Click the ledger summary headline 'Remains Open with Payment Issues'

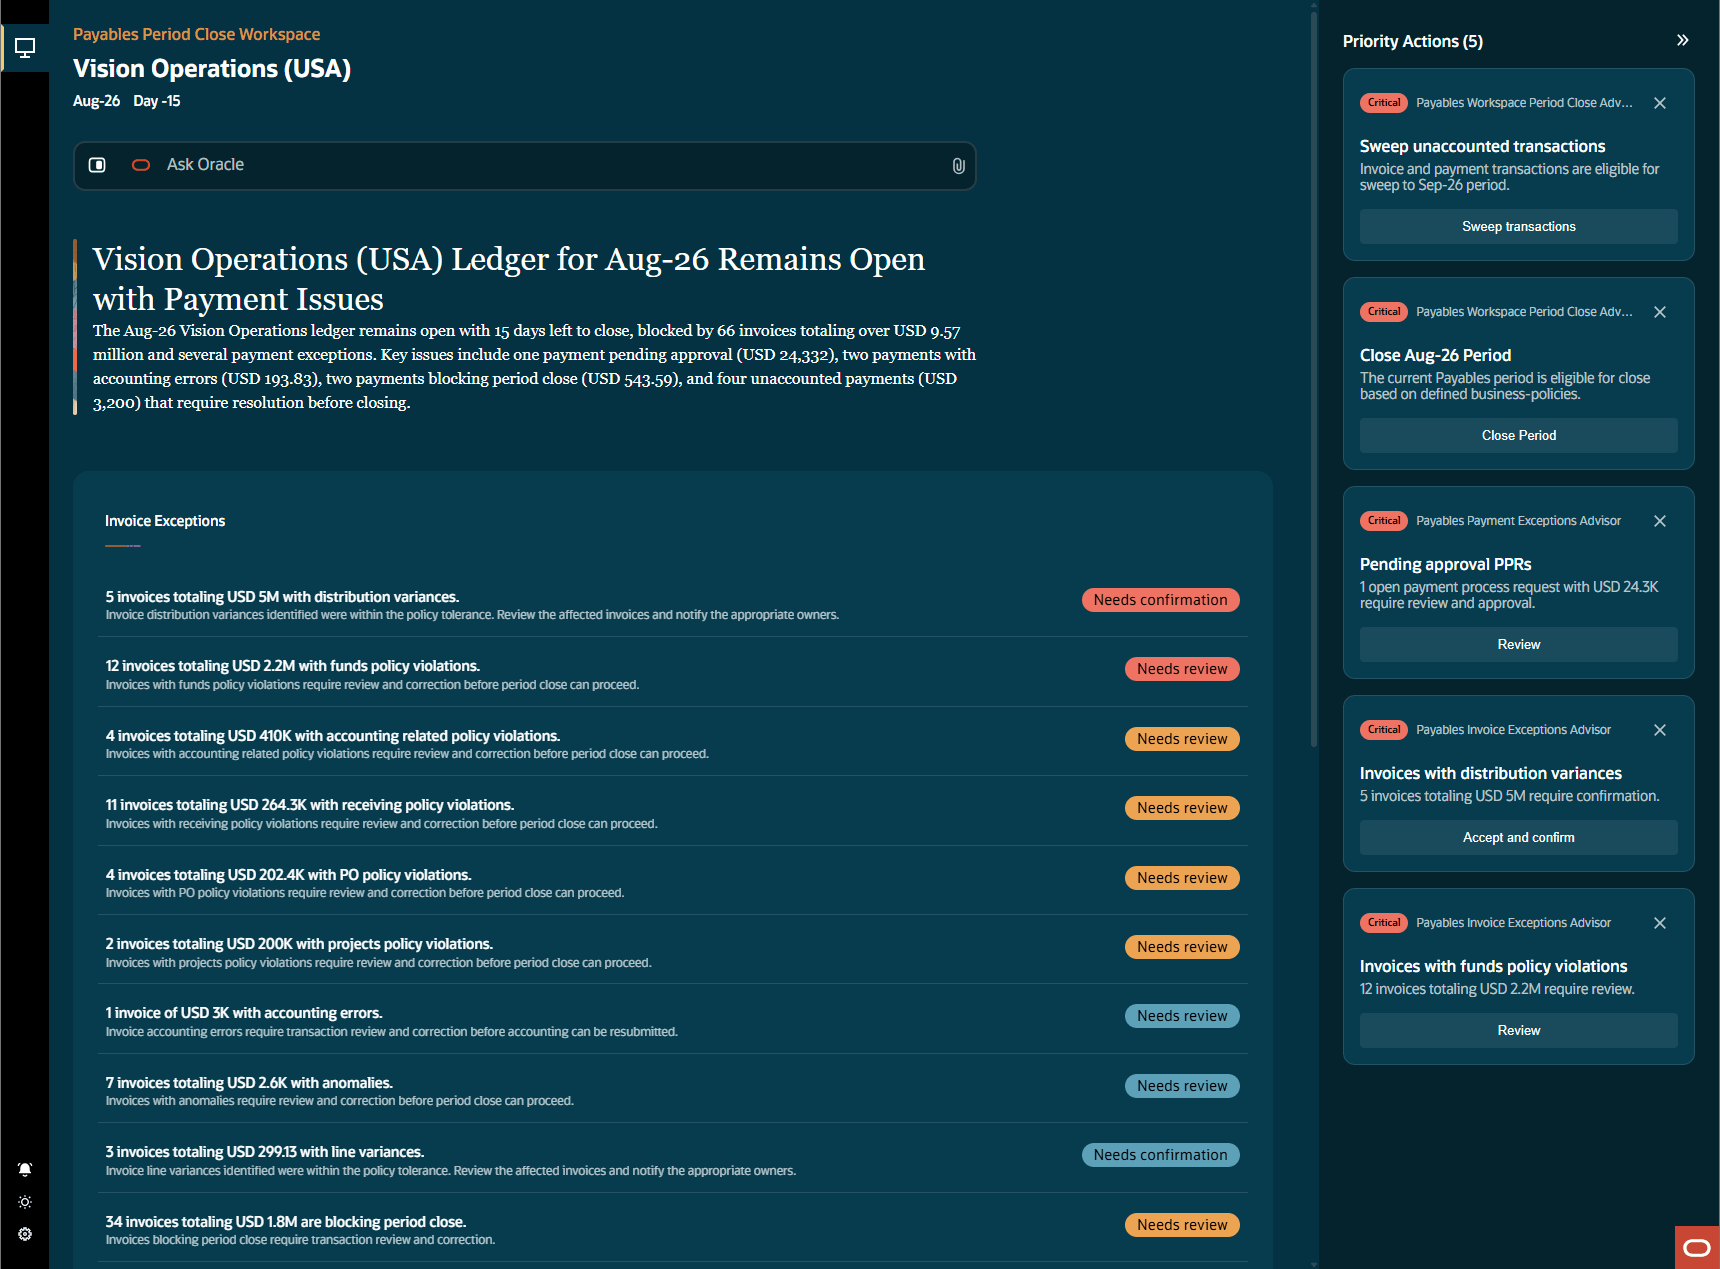pos(509,279)
